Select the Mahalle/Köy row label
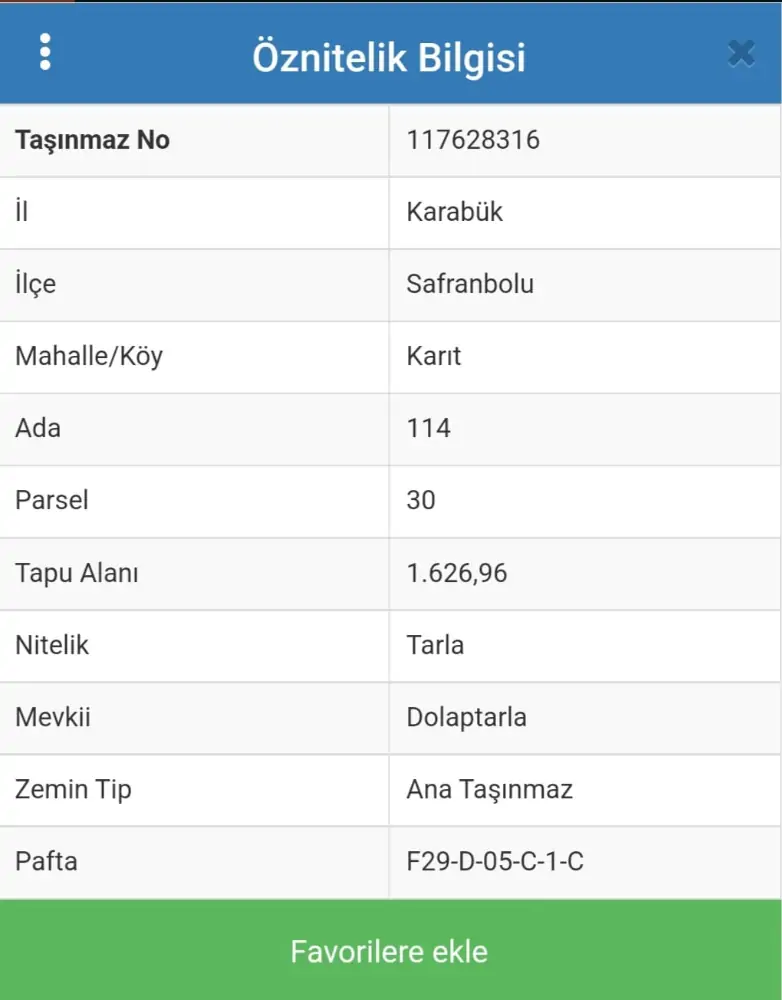 pos(89,356)
